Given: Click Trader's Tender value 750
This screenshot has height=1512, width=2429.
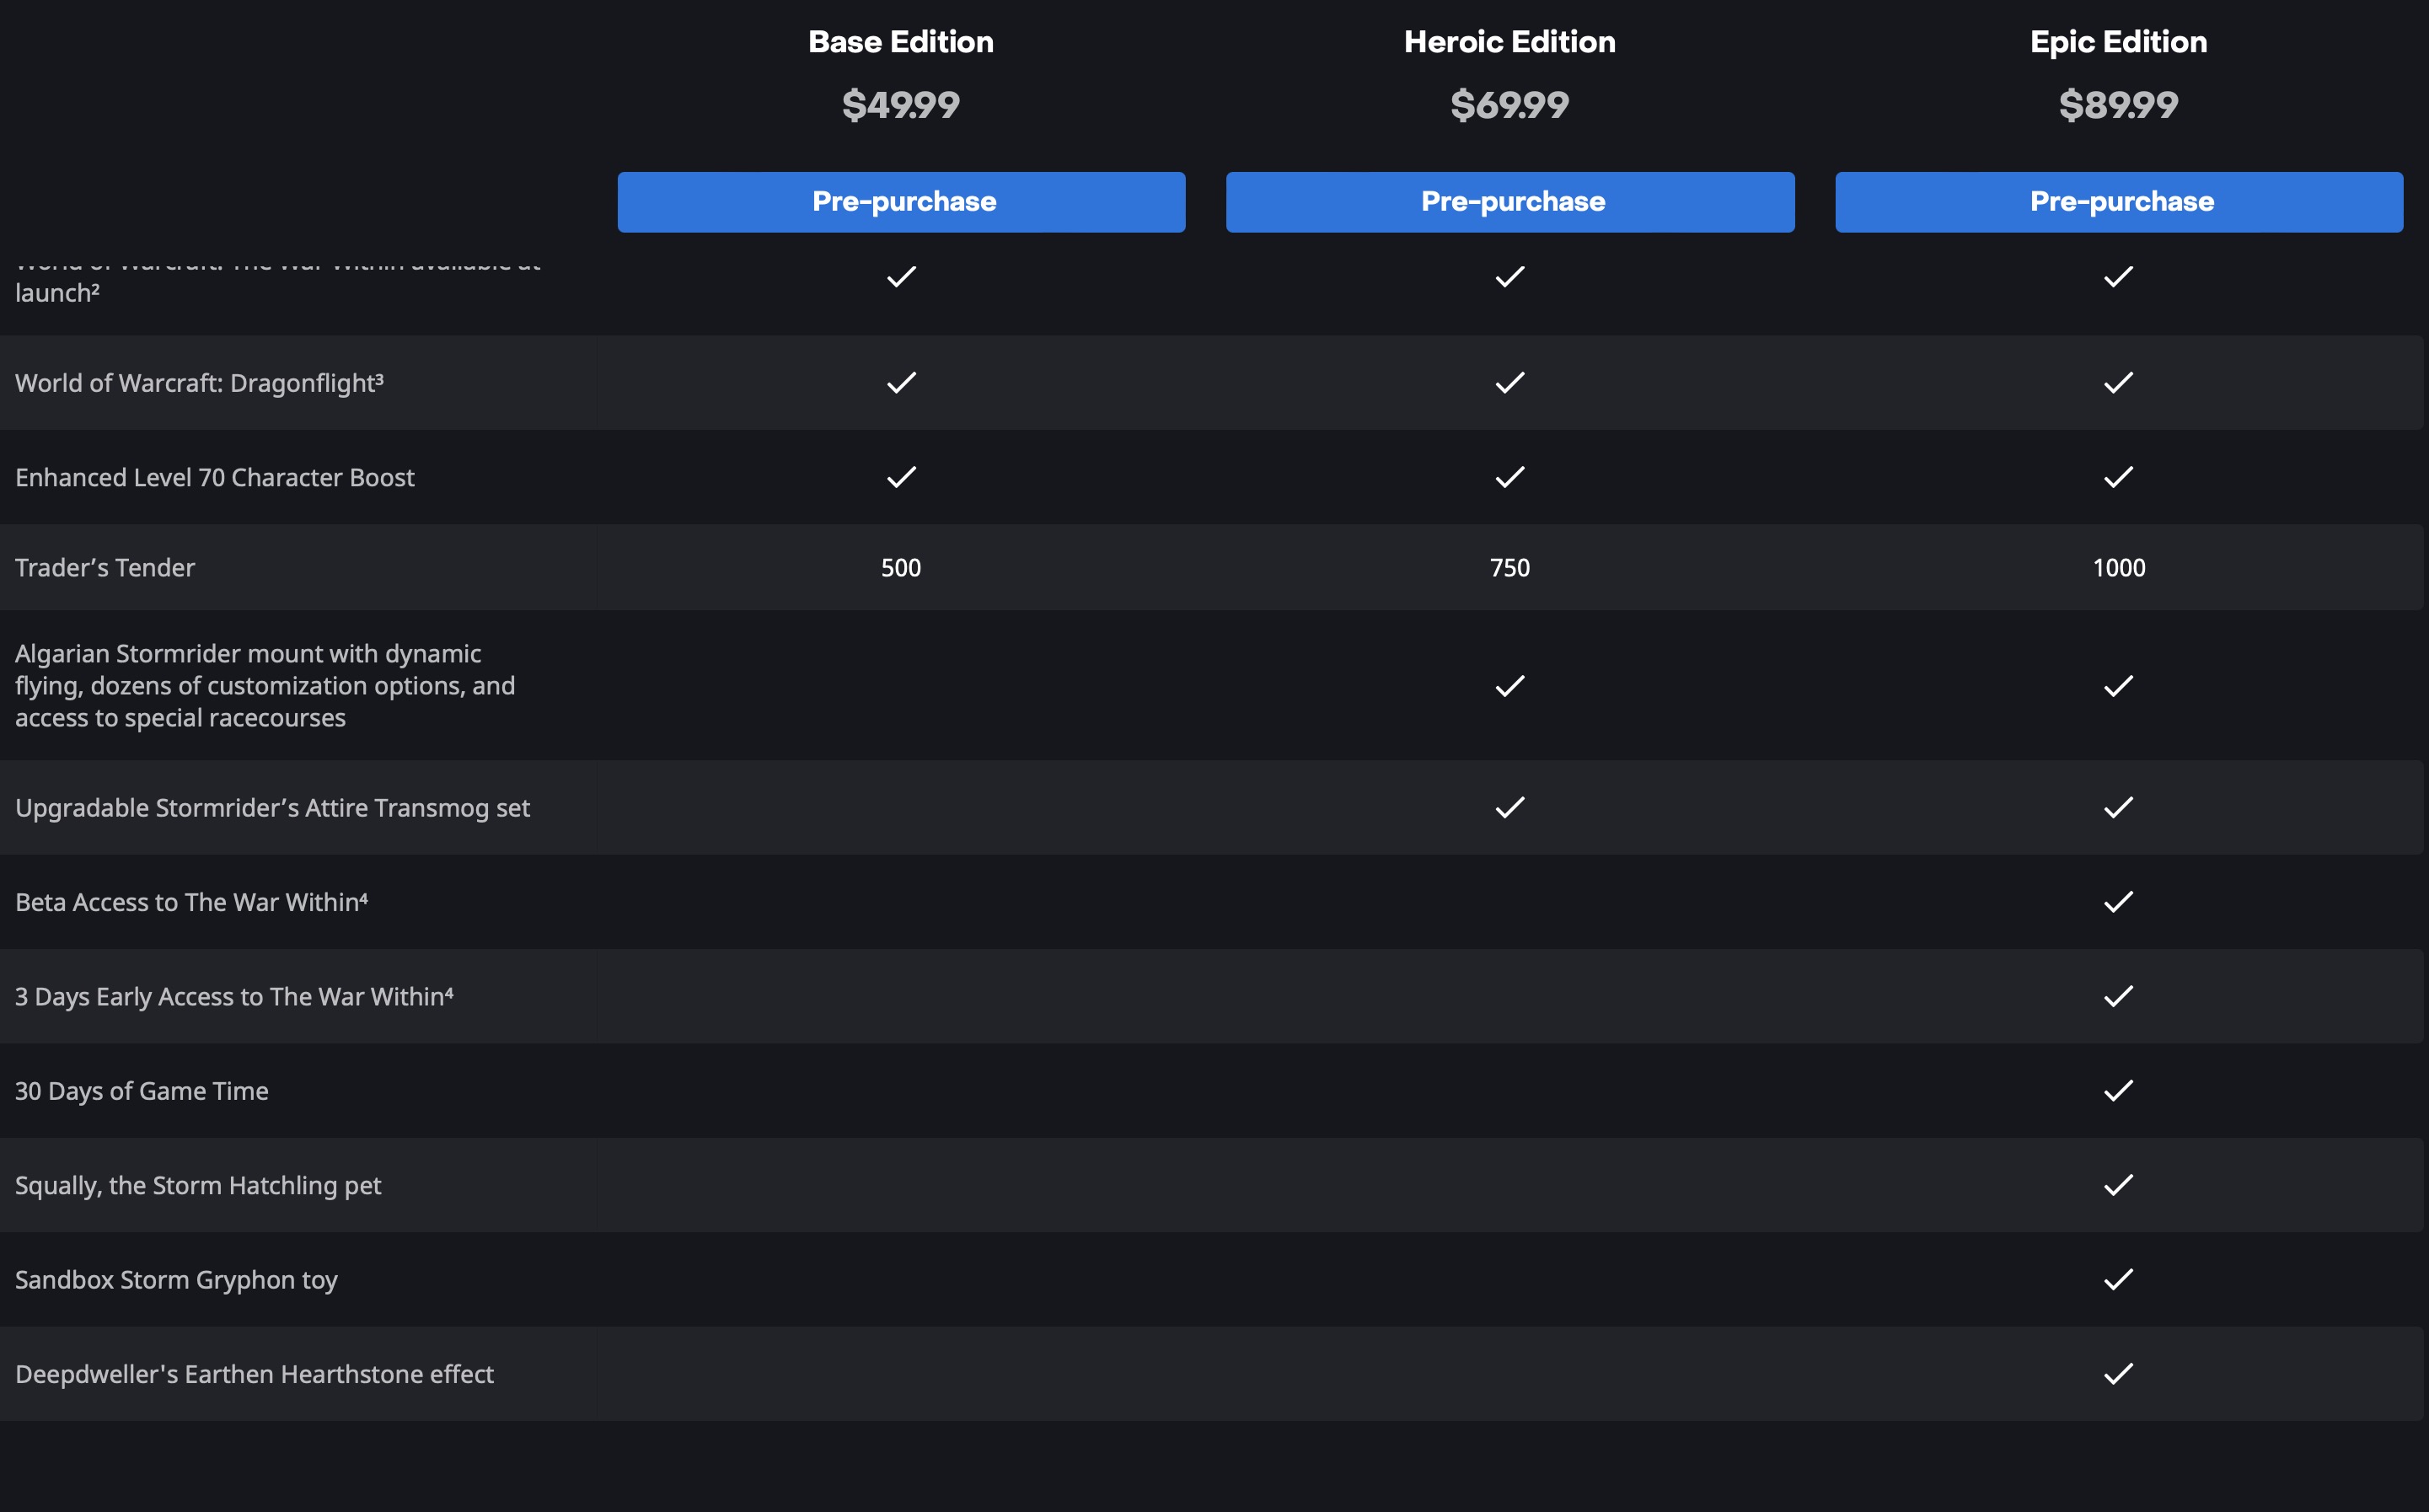Looking at the screenshot, I should (1510, 568).
